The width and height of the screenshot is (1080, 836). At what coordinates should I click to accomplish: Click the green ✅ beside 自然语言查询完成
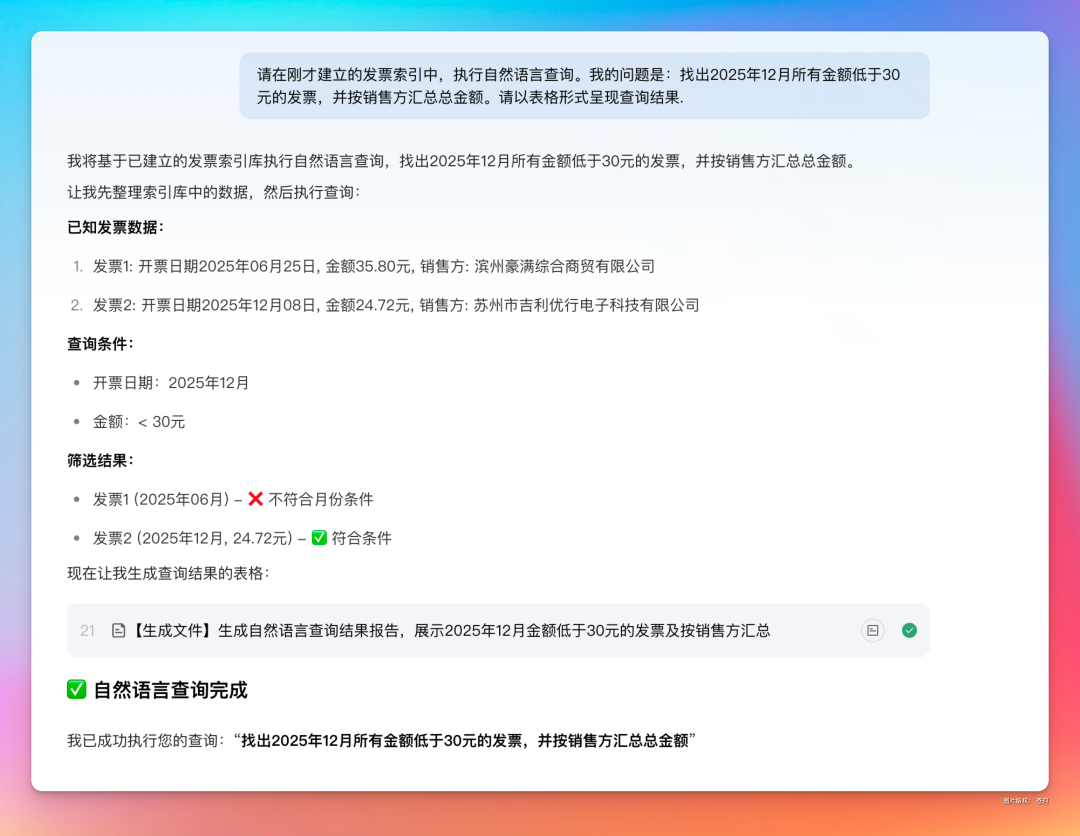tap(76, 690)
